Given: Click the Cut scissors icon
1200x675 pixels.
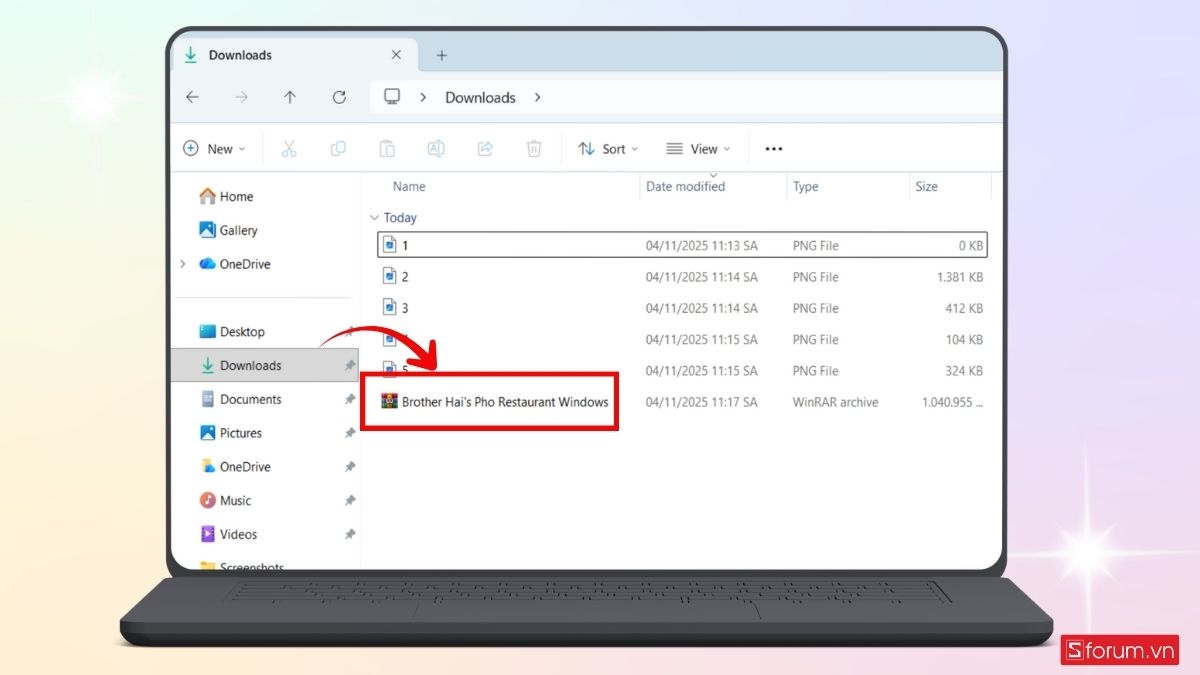Looking at the screenshot, I should 289,149.
